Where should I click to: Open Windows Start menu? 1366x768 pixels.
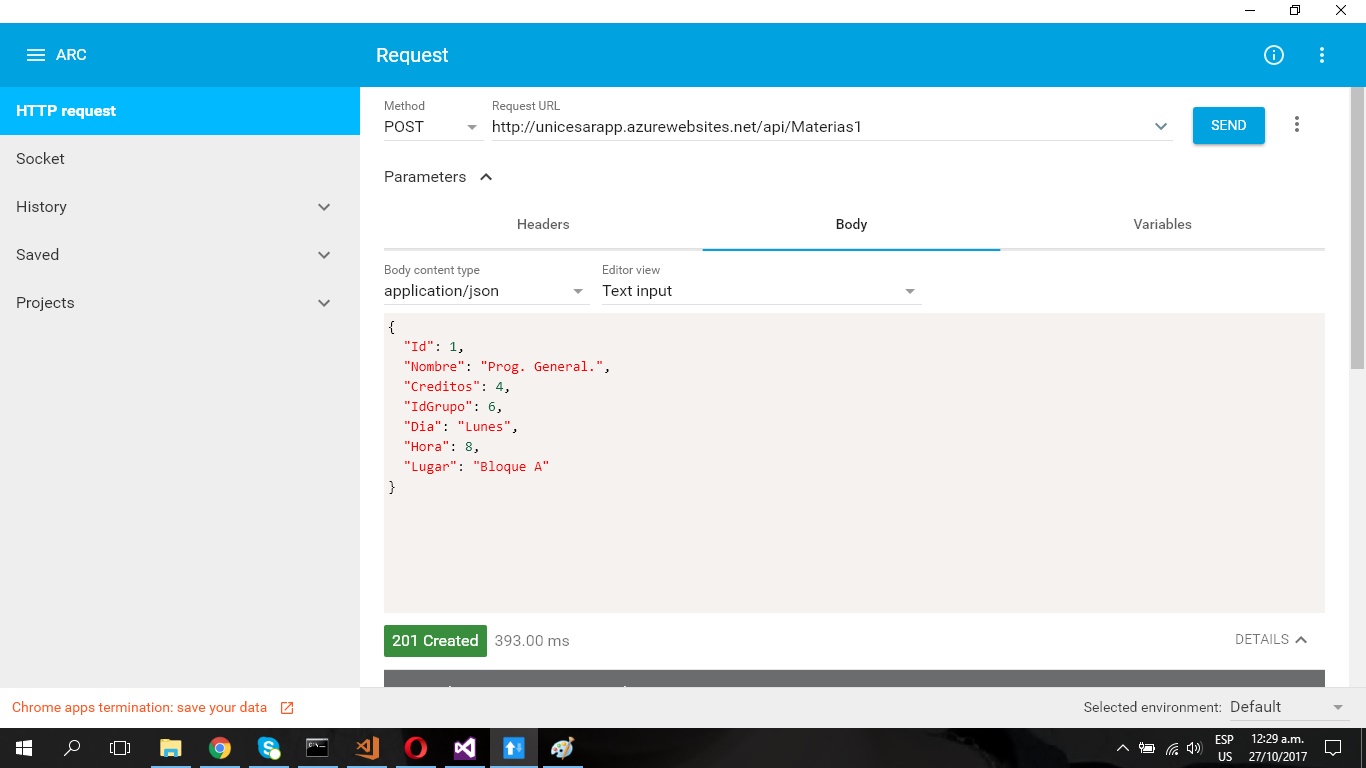click(23, 748)
